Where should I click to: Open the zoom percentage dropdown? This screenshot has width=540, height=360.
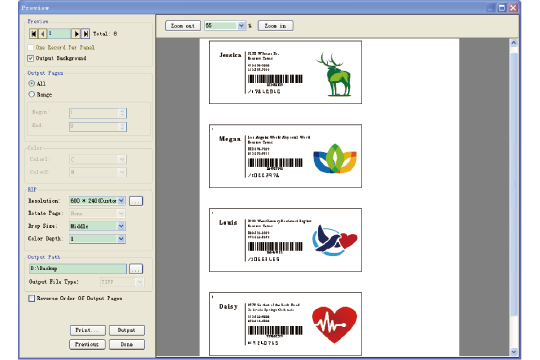tap(241, 25)
